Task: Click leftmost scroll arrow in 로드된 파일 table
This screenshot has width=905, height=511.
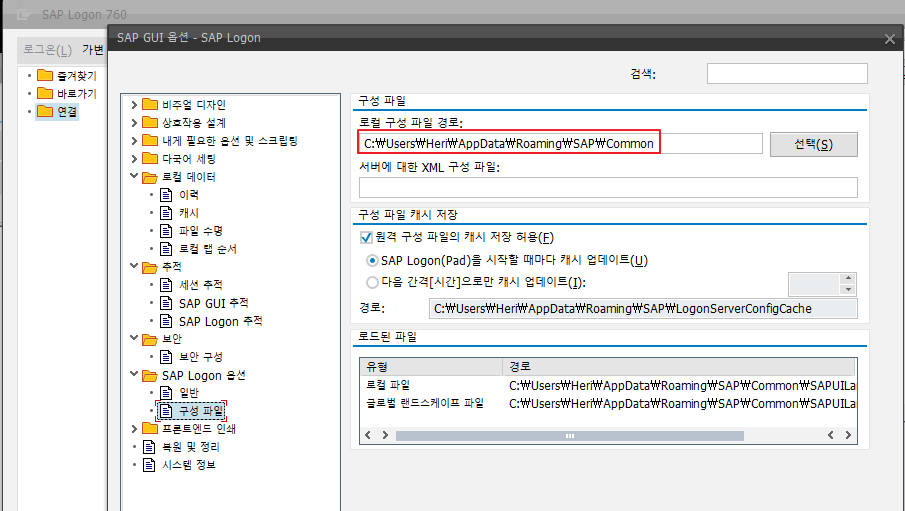Action: 368,435
